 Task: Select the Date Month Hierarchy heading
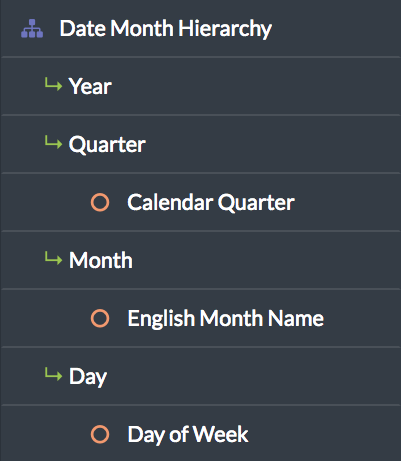[x=166, y=29]
